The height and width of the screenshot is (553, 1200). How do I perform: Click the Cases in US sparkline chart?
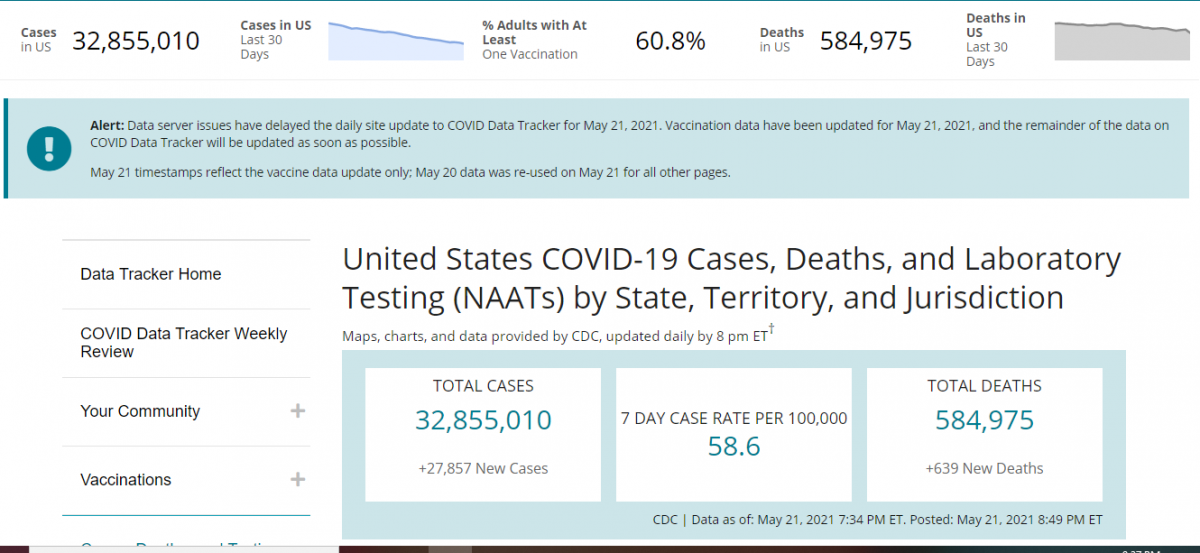tap(396, 40)
